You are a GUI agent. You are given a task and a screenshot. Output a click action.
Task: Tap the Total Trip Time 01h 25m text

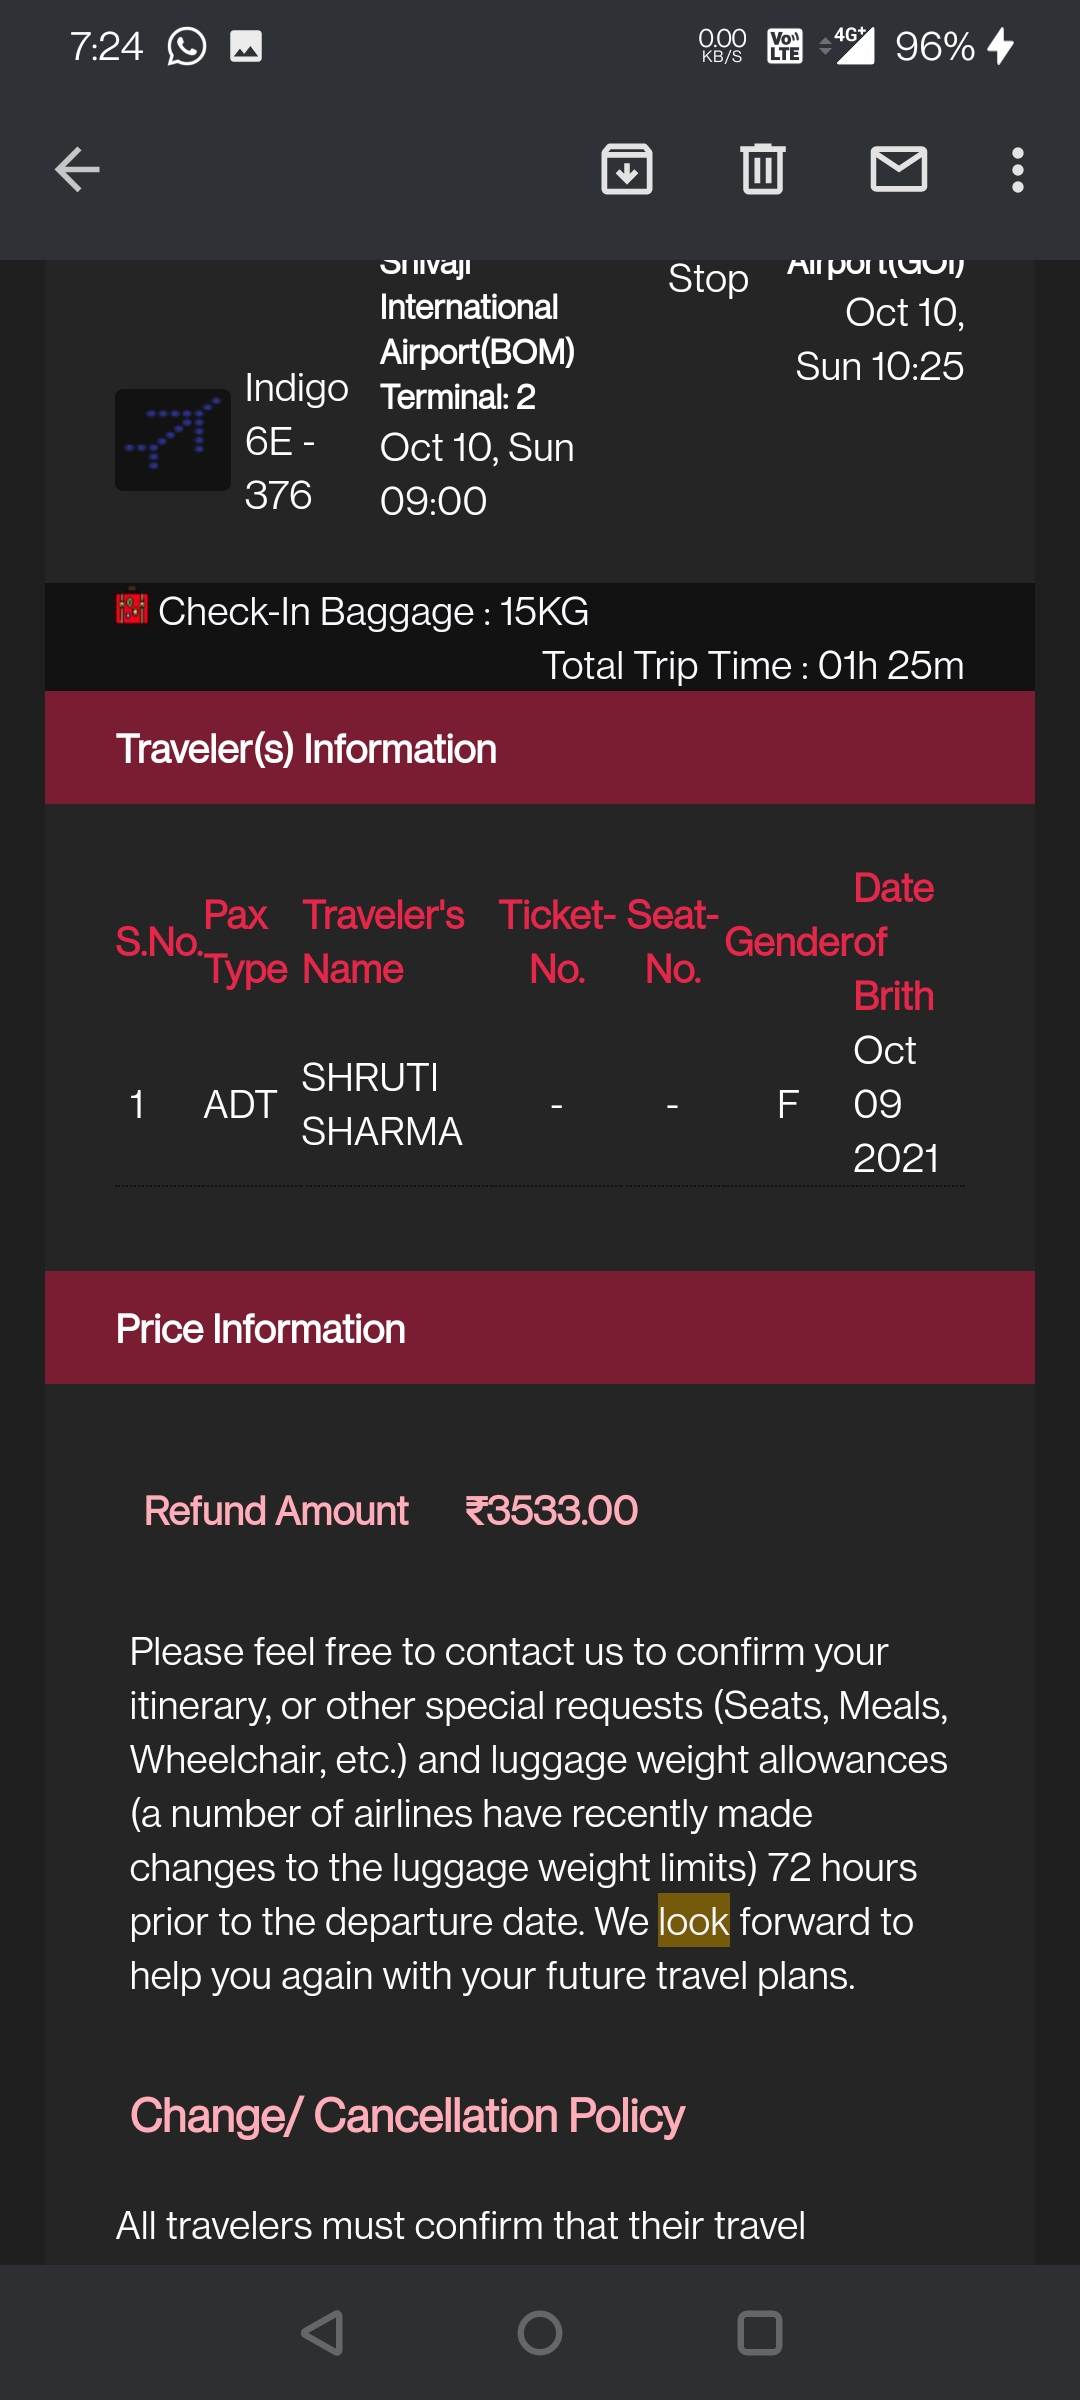(x=752, y=665)
